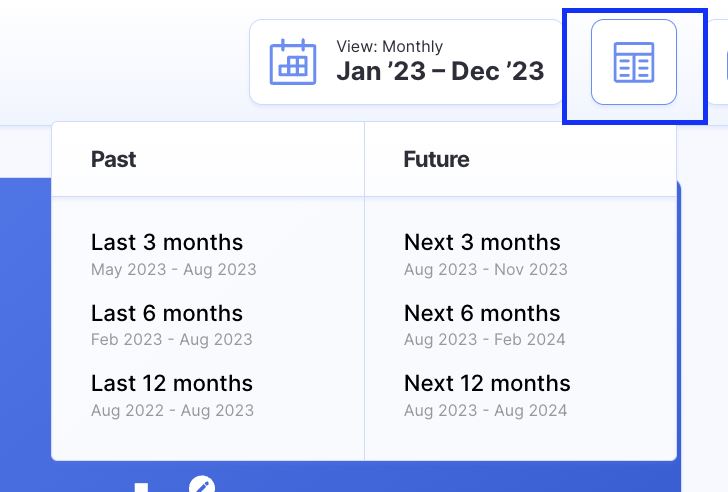Click the May 2023 - Aug 2023 subtitle
Screen dimensions: 728x492
(173, 269)
